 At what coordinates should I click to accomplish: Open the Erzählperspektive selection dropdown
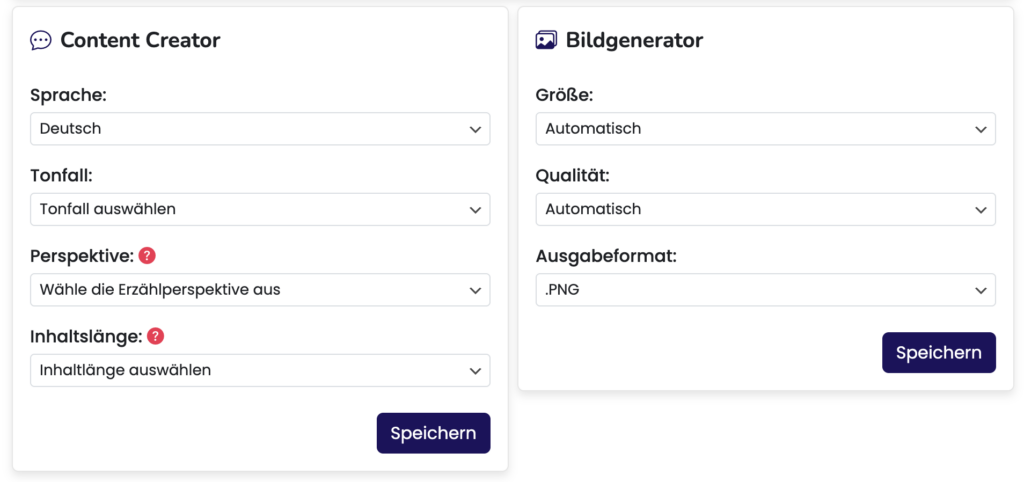click(260, 290)
